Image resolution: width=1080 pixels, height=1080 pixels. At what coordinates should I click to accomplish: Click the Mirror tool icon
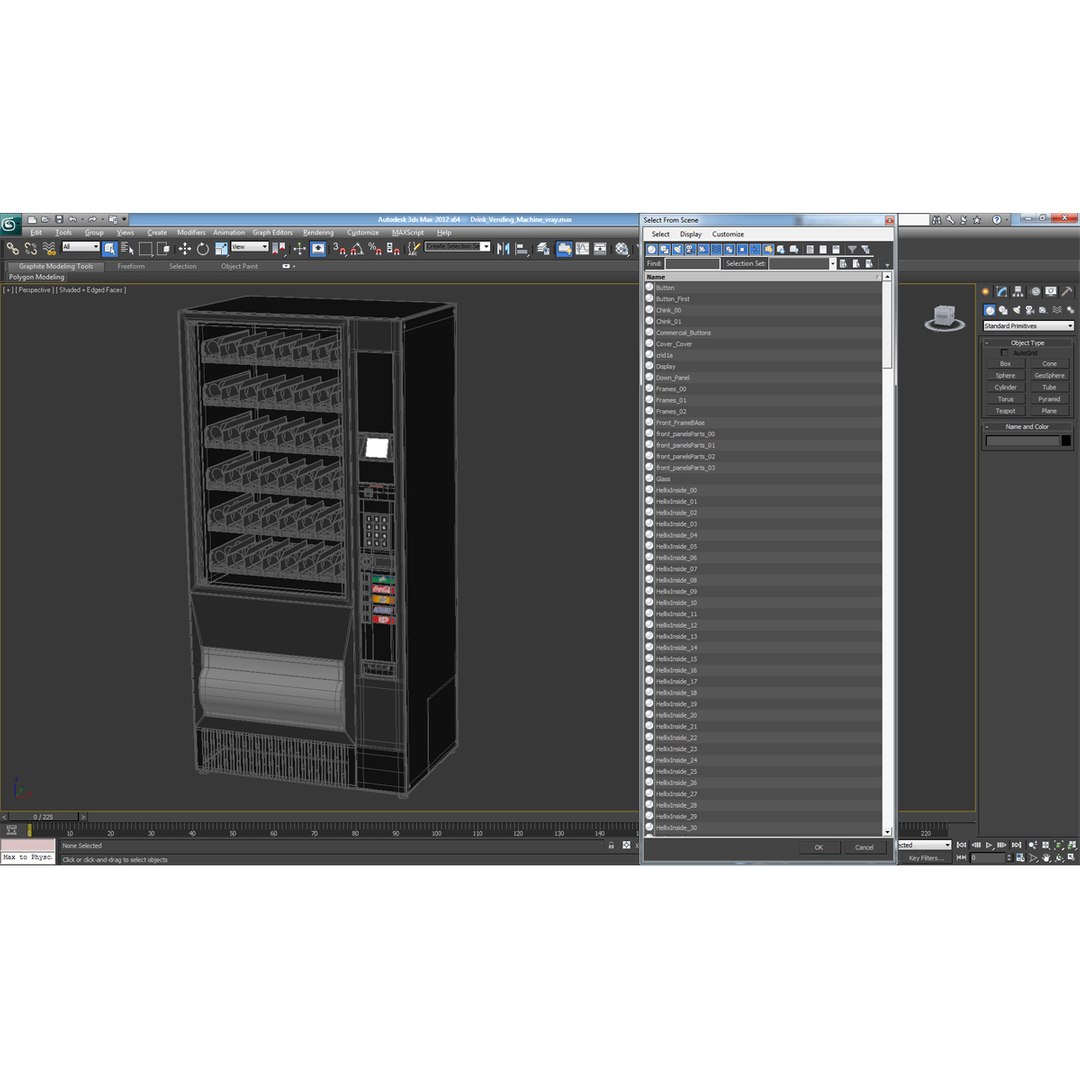tap(503, 249)
